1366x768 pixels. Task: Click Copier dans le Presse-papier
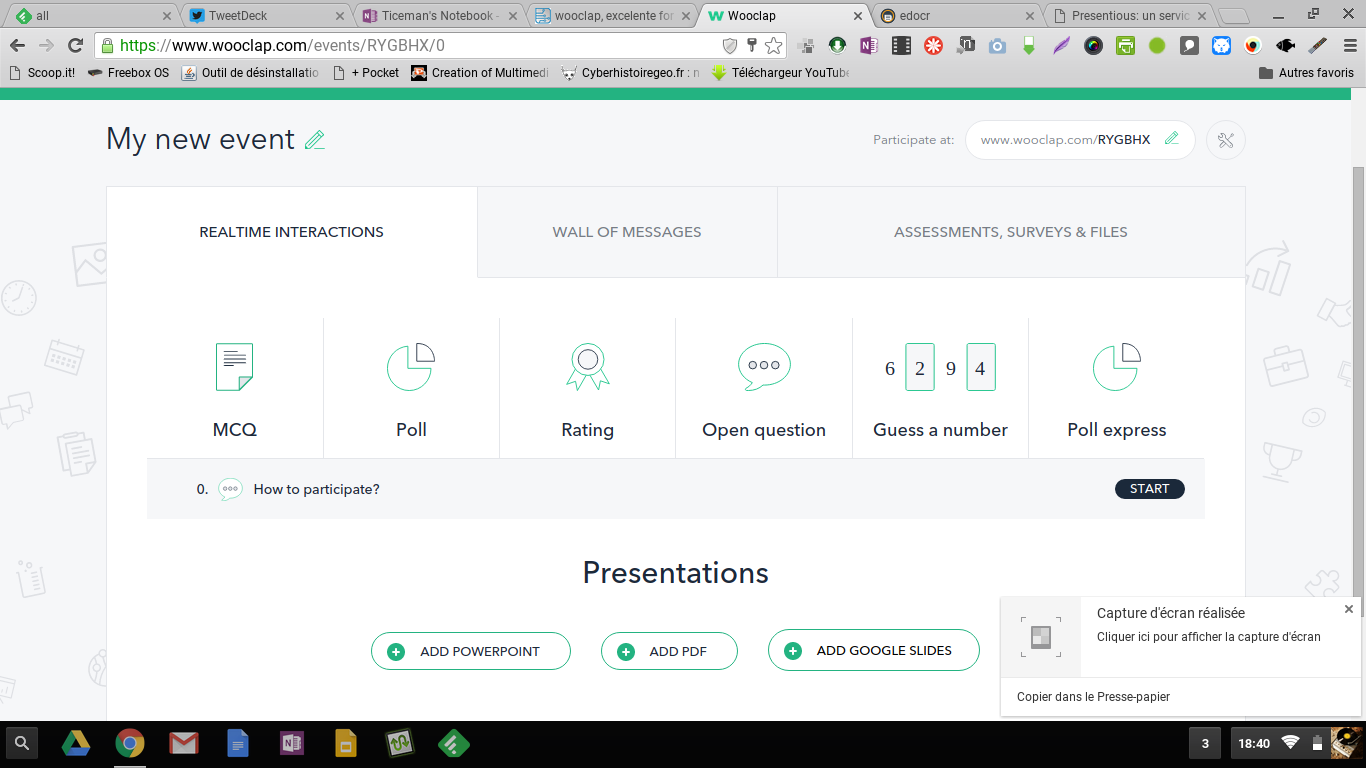[1093, 697]
